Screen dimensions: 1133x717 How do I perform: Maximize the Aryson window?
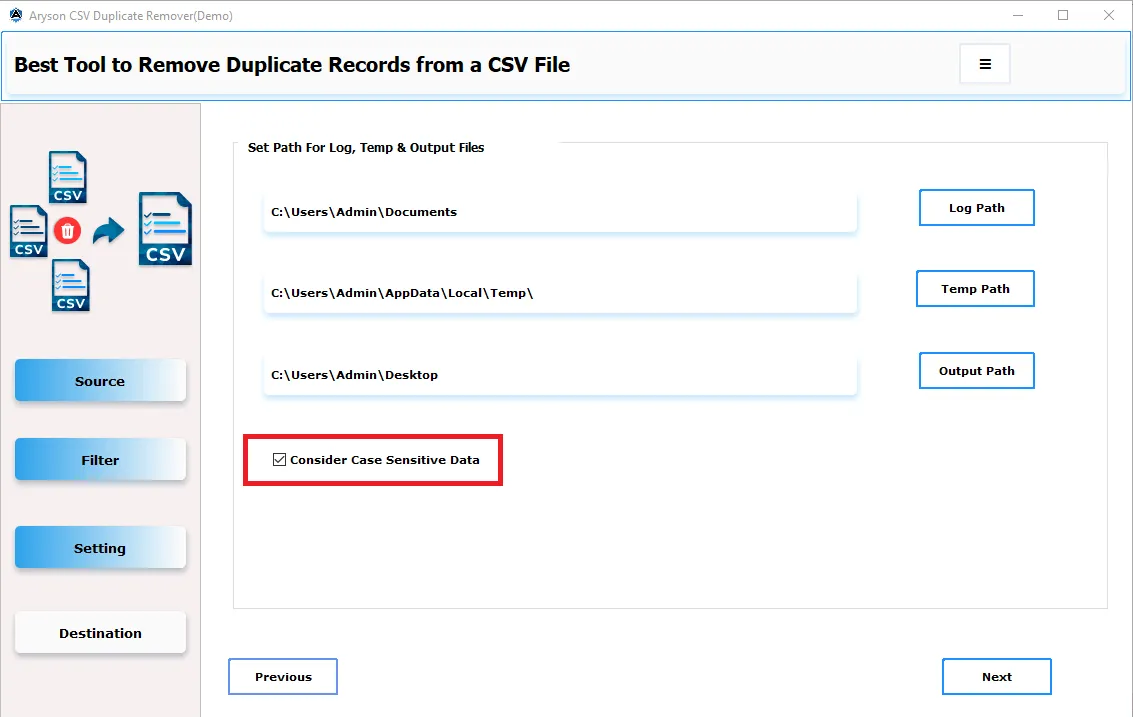pos(1063,15)
